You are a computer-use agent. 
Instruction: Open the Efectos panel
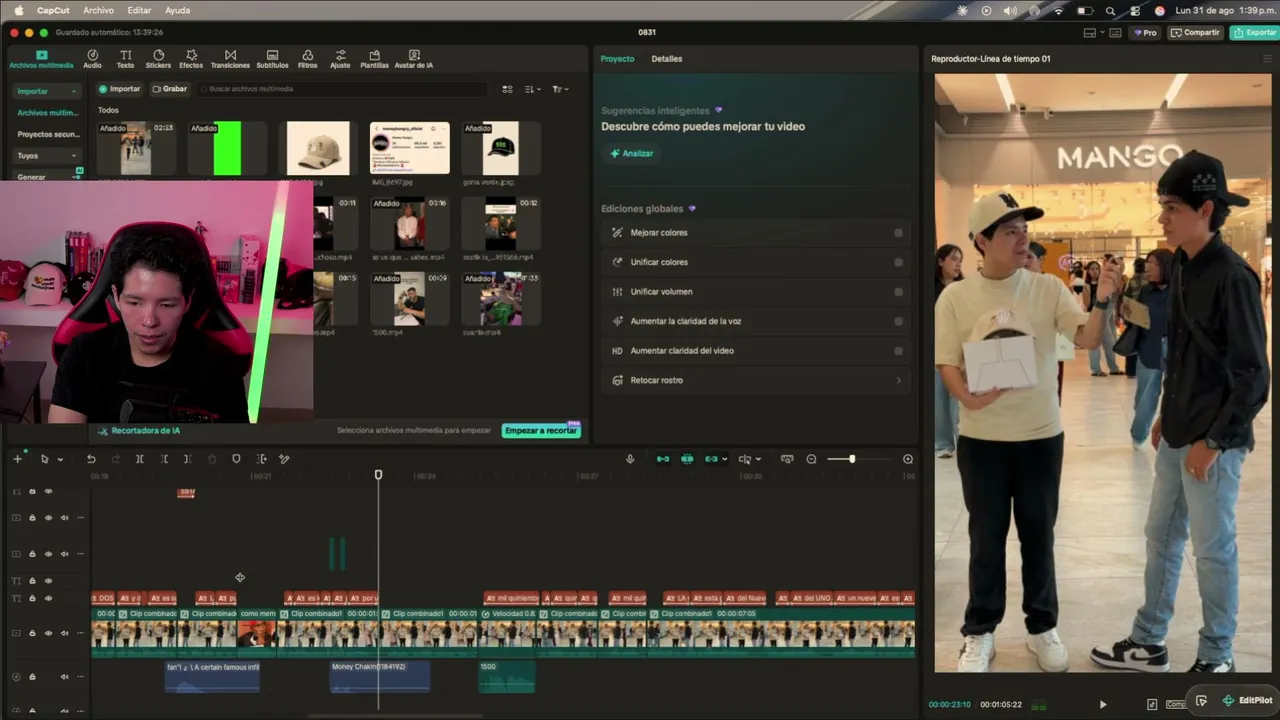coord(191,59)
